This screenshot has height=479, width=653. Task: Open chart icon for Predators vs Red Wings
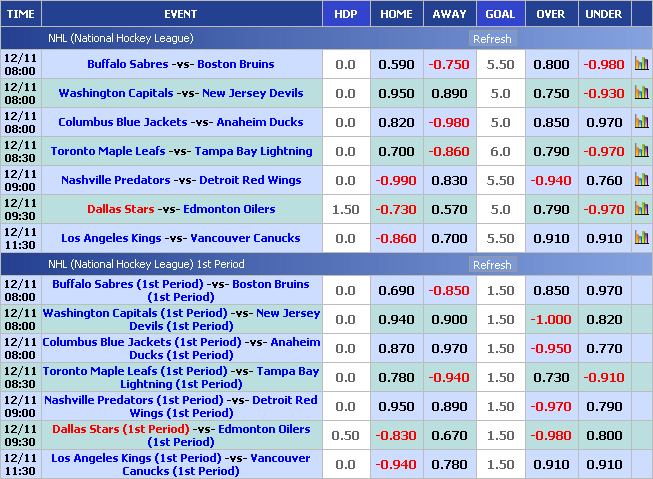(641, 180)
